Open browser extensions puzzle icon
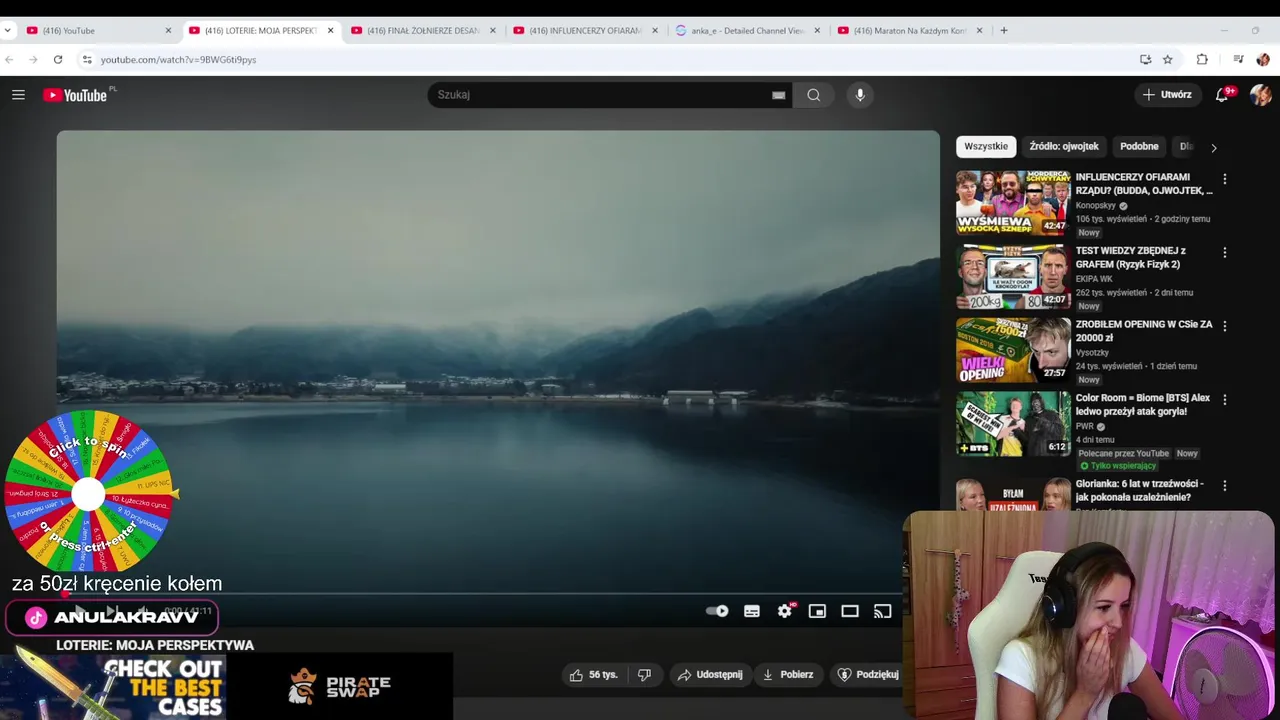The width and height of the screenshot is (1280, 720). click(1202, 59)
